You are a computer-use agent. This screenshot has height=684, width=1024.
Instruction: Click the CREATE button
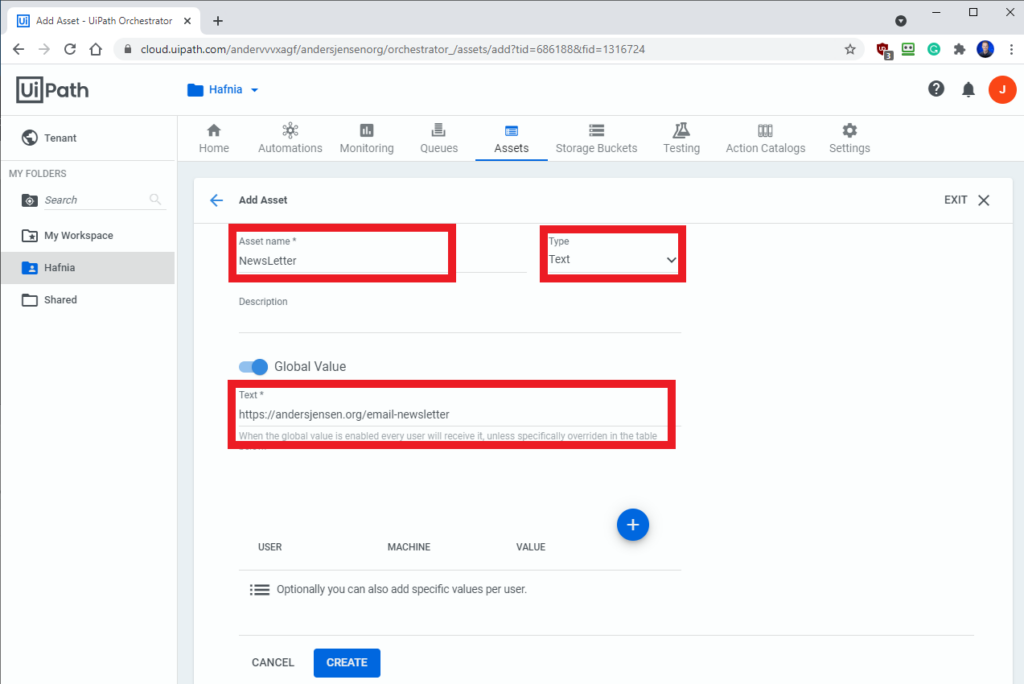(347, 662)
